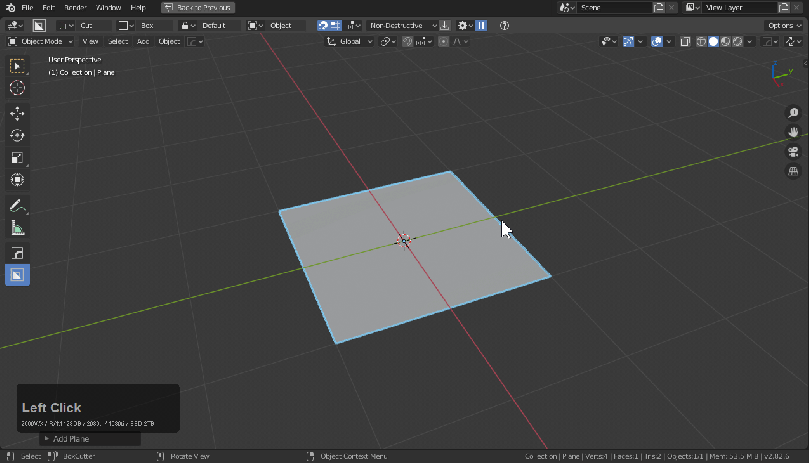Select the Rotate tool

click(x=17, y=136)
